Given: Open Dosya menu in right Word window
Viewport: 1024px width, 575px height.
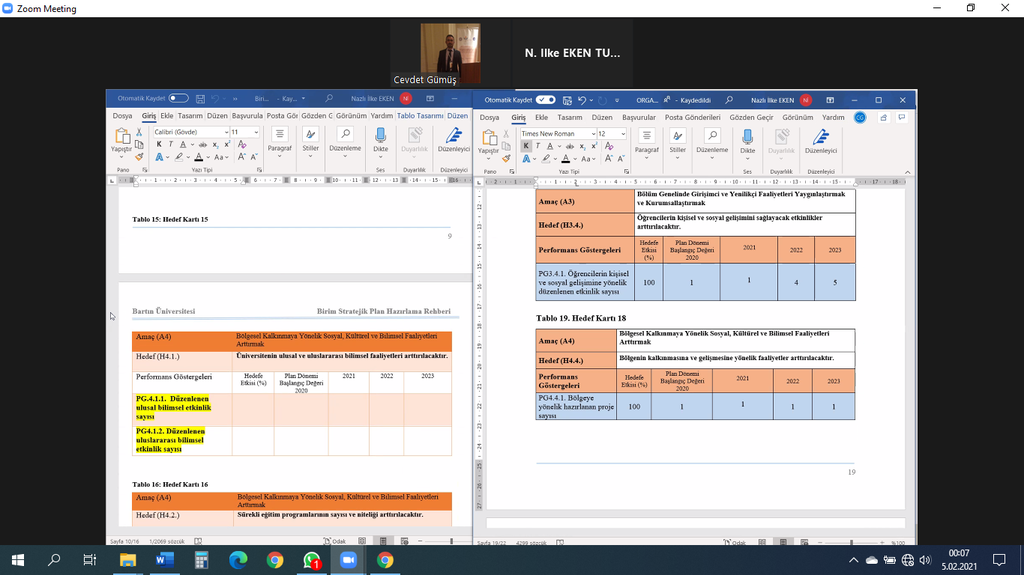Looking at the screenshot, I should [x=489, y=118].
